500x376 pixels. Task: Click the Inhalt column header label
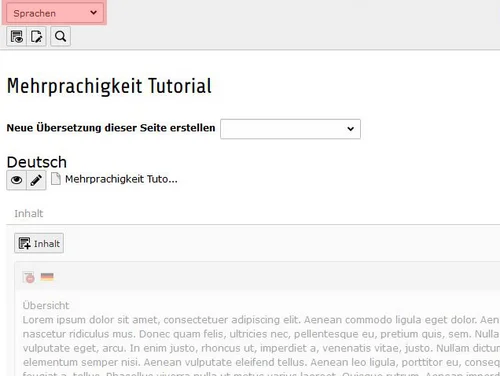point(29,213)
